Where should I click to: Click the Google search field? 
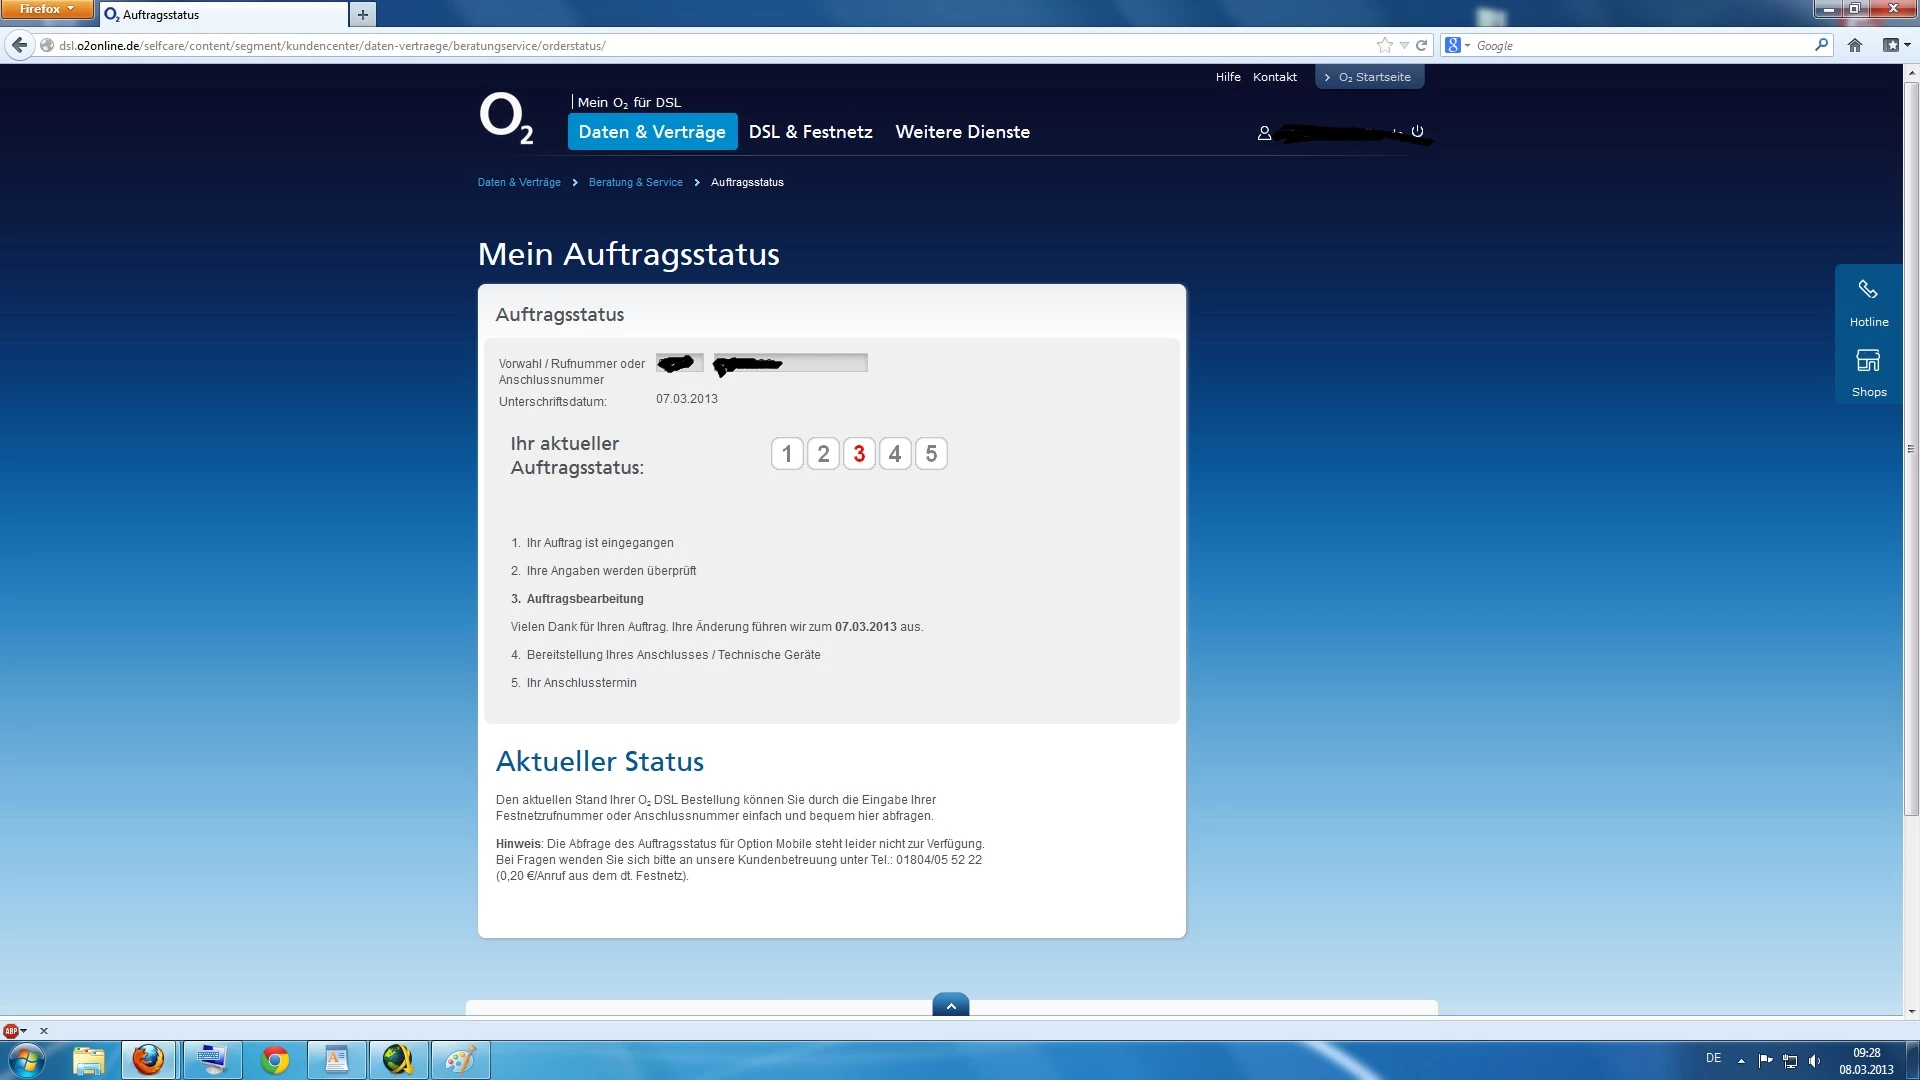pos(1640,45)
